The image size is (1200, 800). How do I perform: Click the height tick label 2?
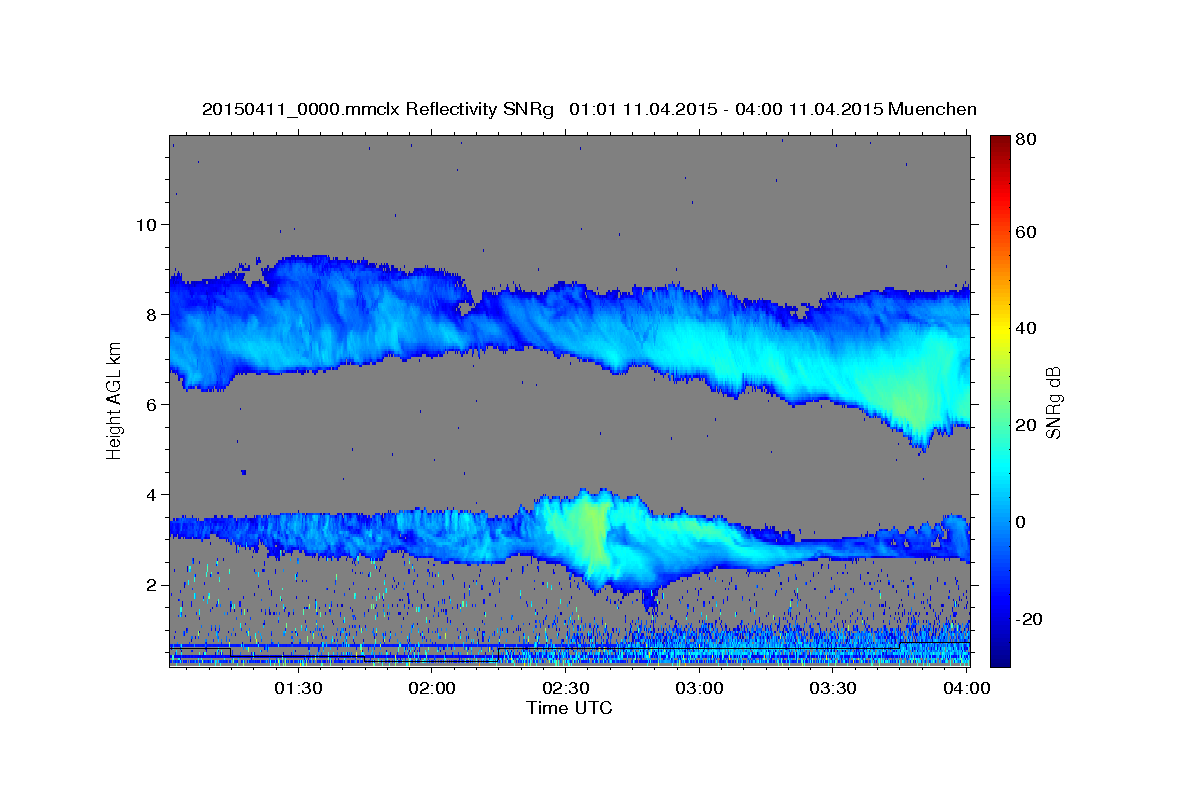tap(150, 585)
